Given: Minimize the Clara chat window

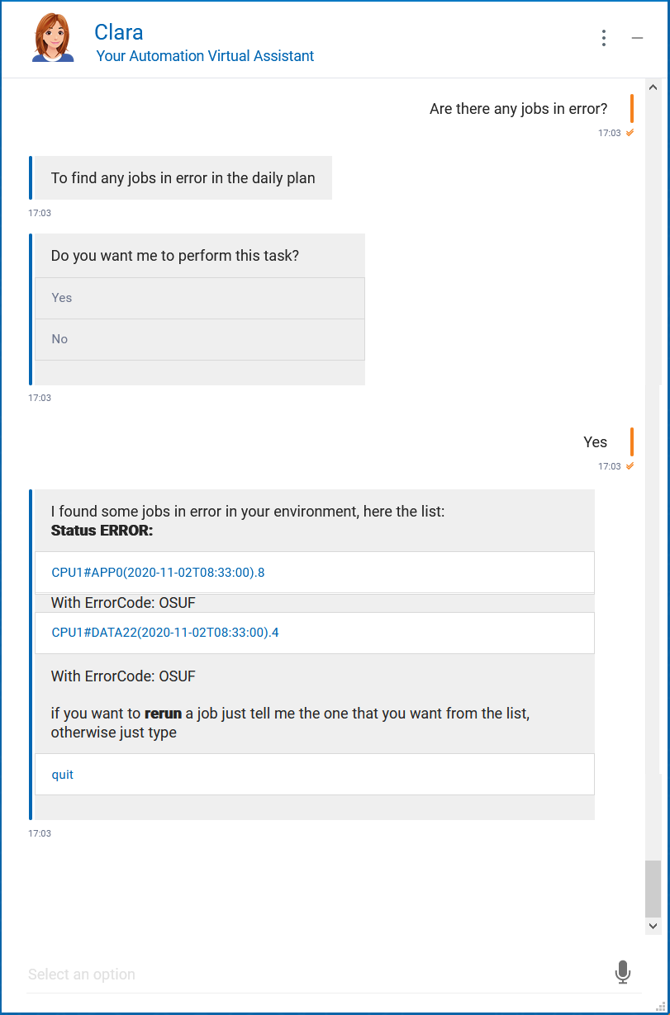Looking at the screenshot, I should pos(637,38).
